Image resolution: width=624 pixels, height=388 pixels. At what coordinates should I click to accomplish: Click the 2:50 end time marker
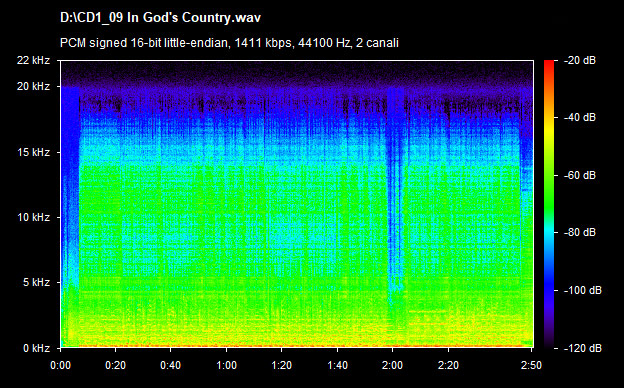[532, 365]
